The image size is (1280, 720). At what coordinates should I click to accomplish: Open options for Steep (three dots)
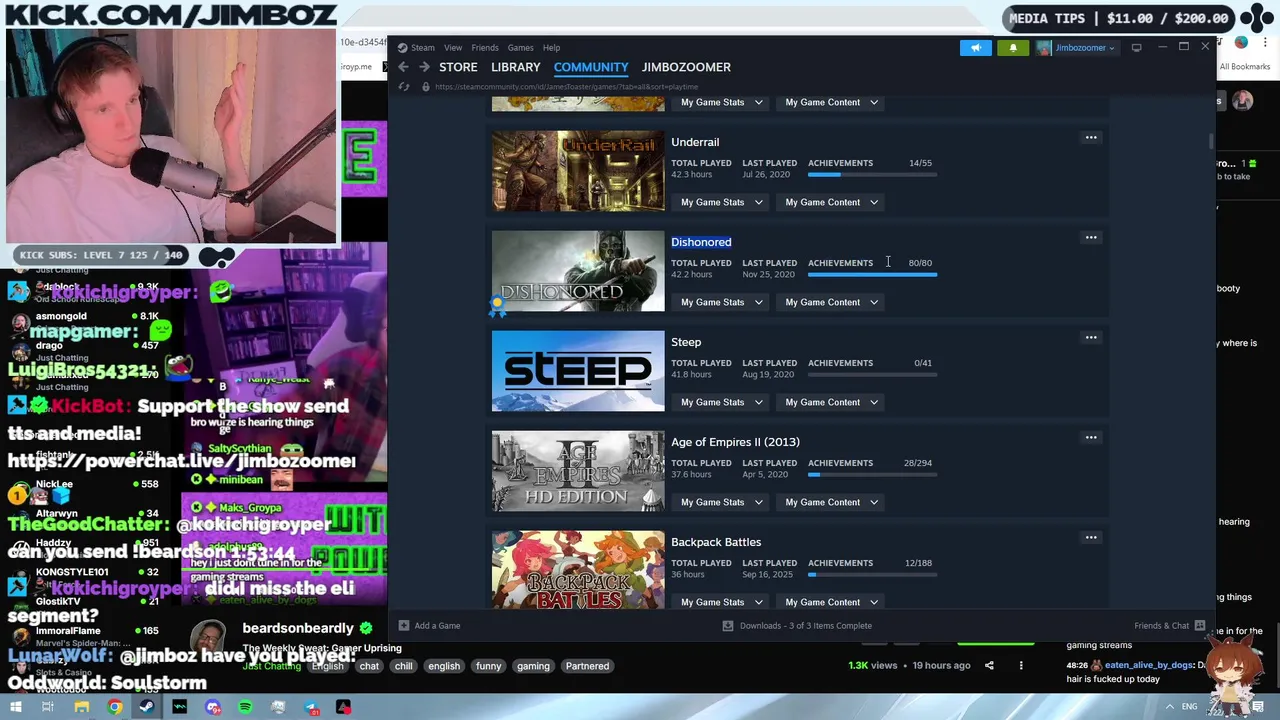[x=1091, y=337]
